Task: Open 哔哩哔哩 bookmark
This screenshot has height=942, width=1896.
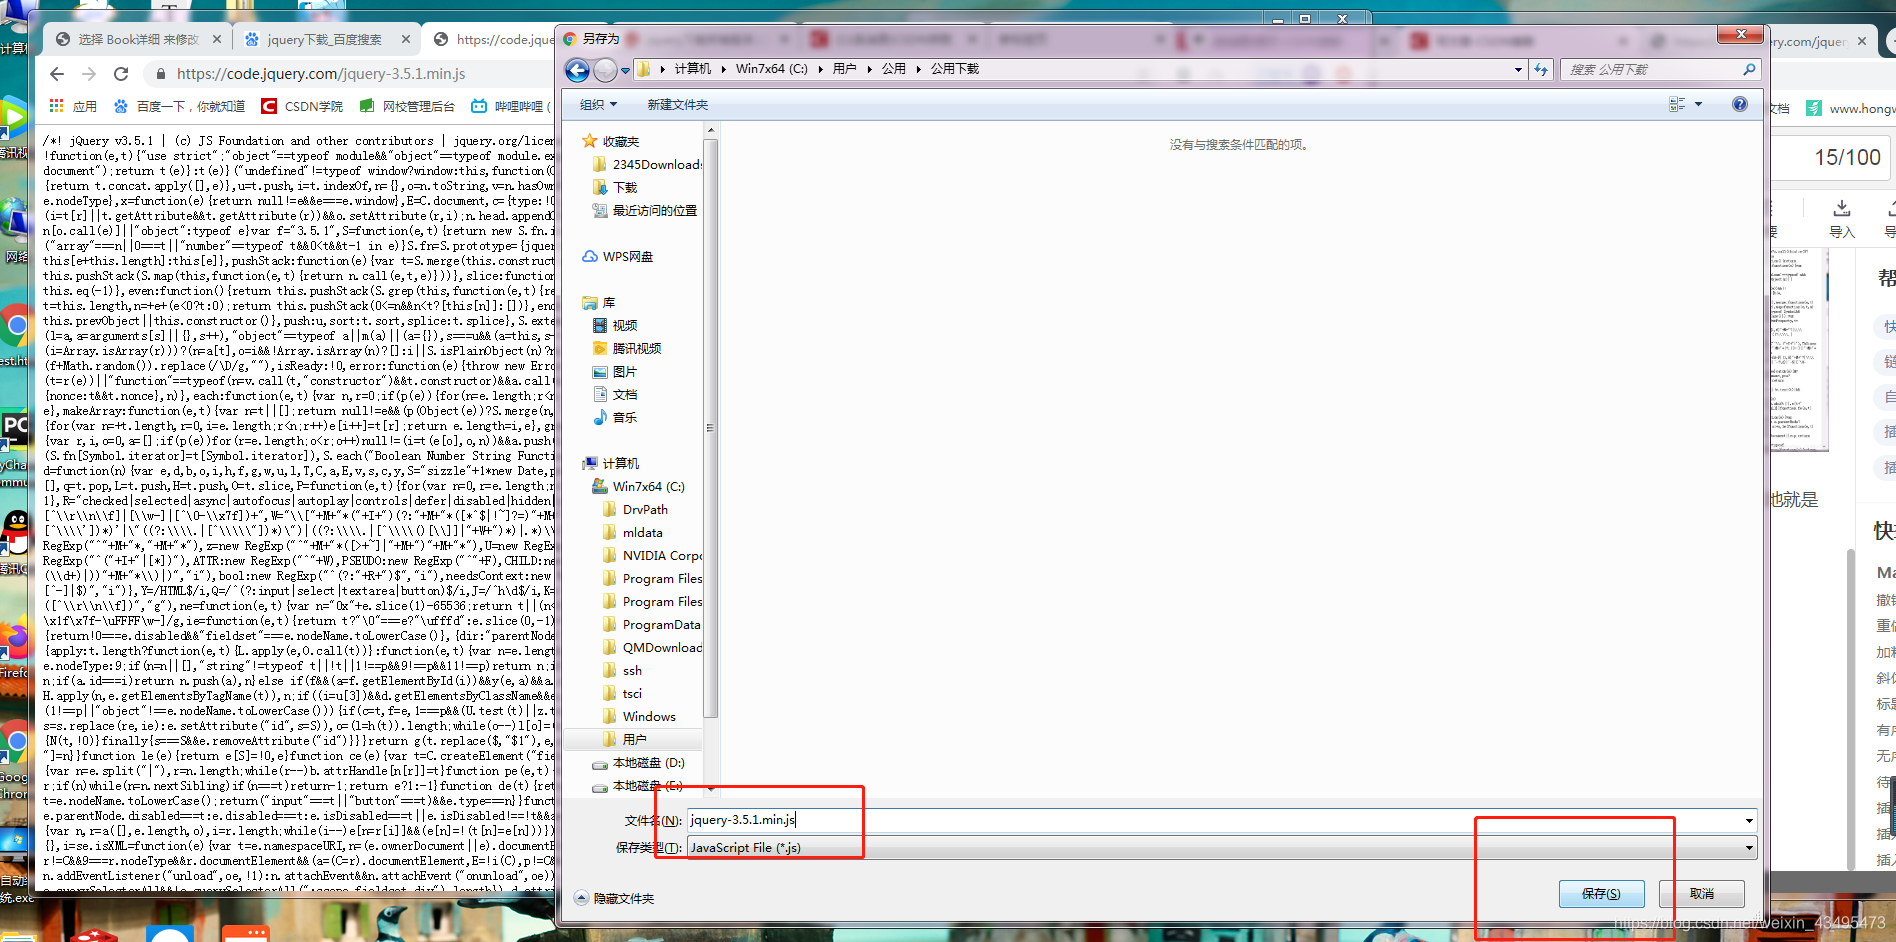Action: point(510,106)
